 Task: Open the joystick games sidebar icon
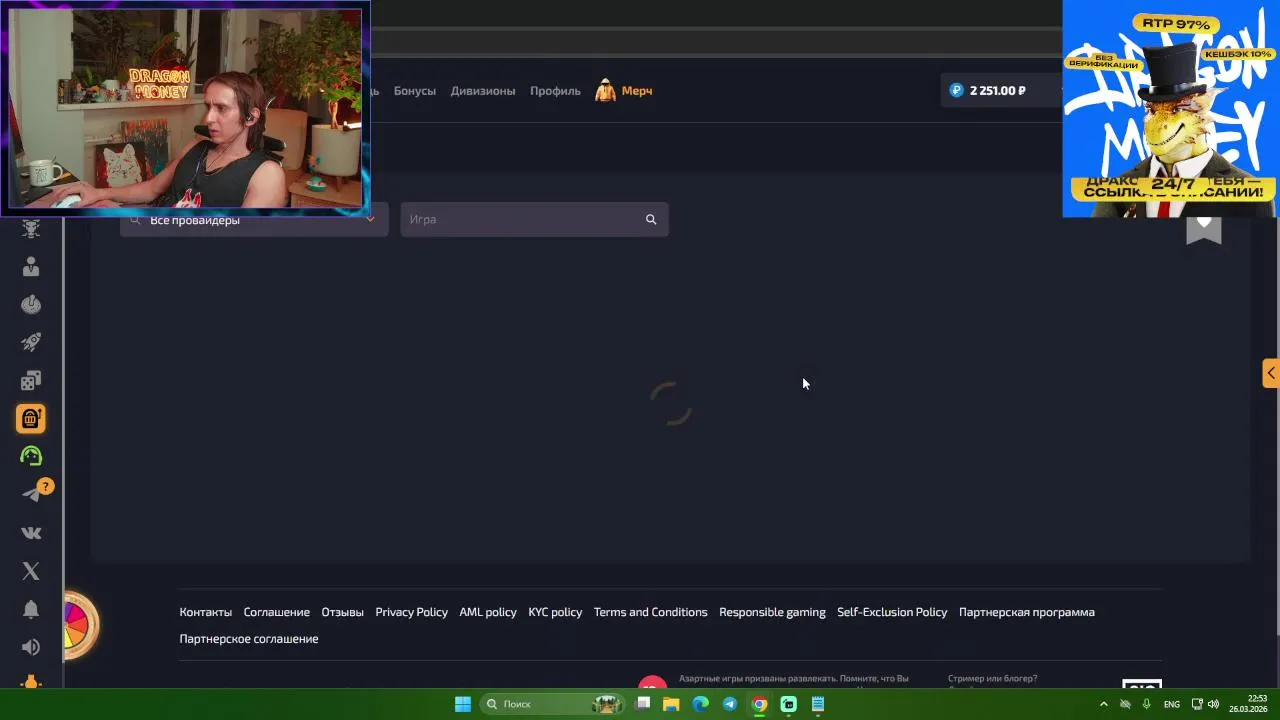pos(31,304)
